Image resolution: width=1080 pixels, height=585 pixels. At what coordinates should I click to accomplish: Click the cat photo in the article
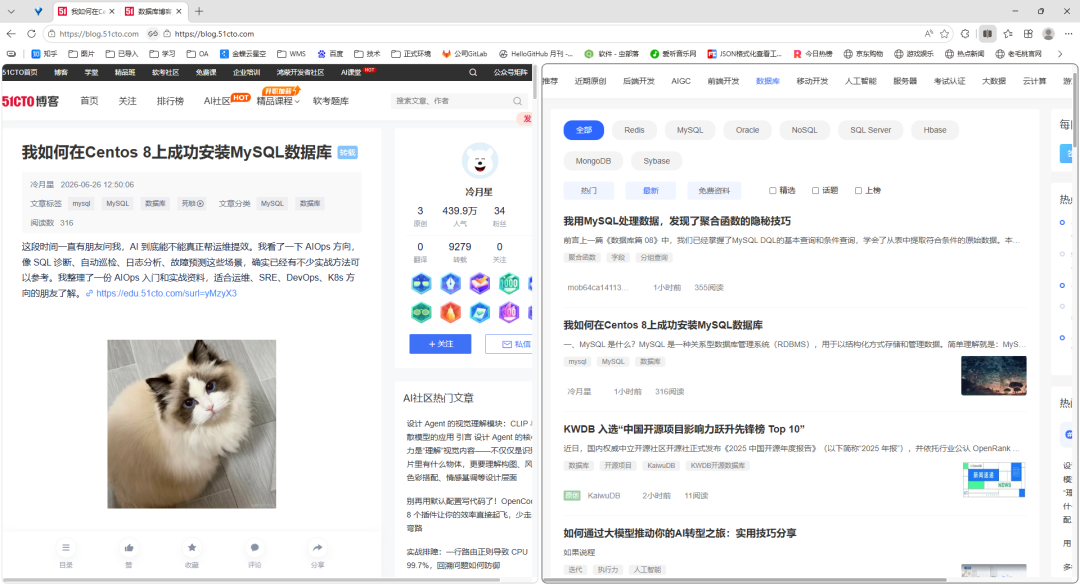(x=191, y=424)
